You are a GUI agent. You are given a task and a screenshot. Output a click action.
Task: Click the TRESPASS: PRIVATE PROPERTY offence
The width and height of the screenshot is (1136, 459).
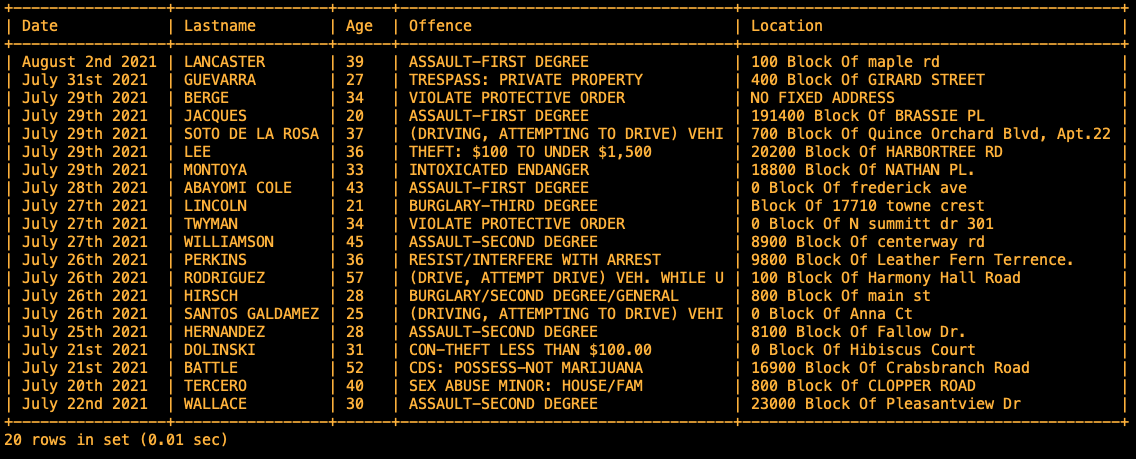click(525, 80)
